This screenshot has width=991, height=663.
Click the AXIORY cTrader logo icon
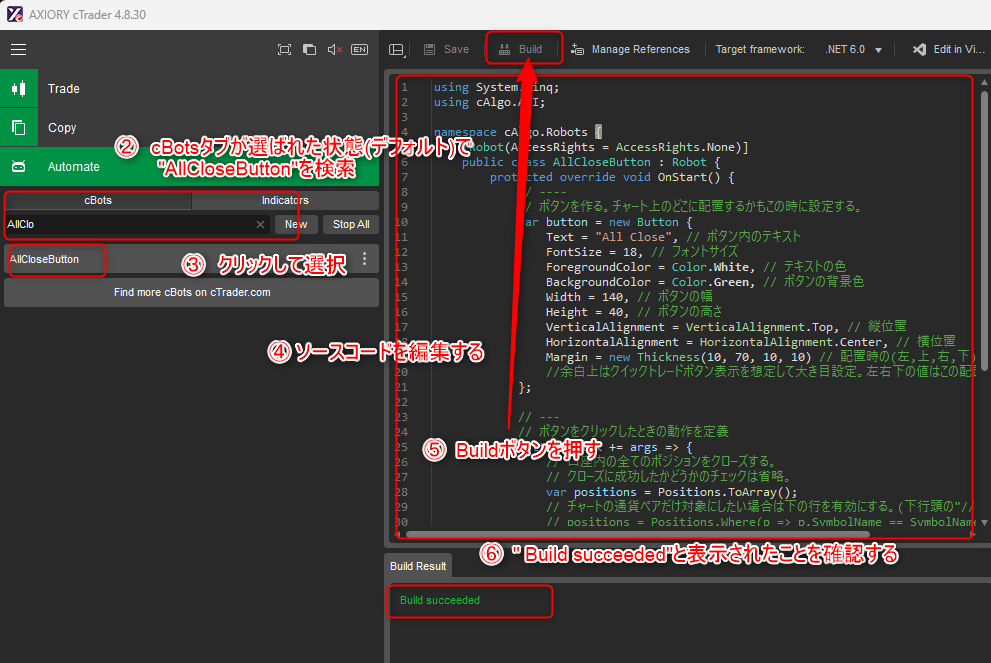pos(15,15)
